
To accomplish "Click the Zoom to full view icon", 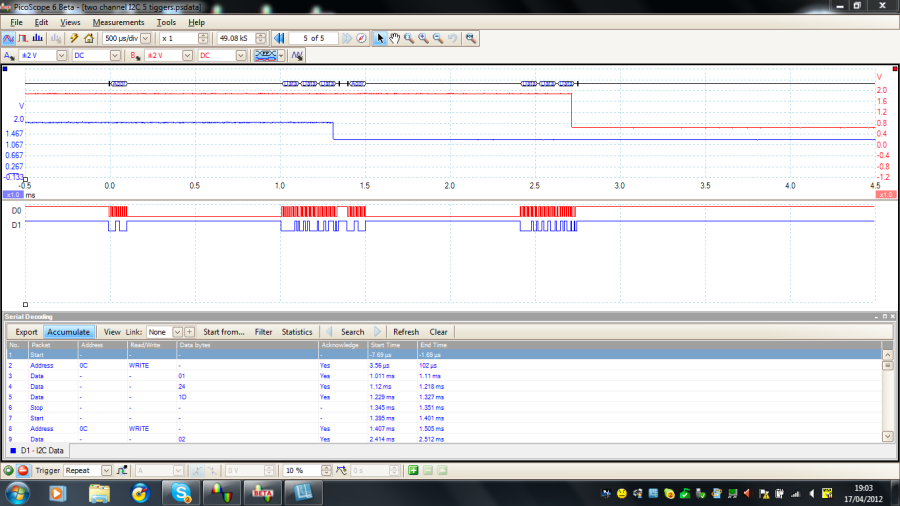I will pos(471,38).
